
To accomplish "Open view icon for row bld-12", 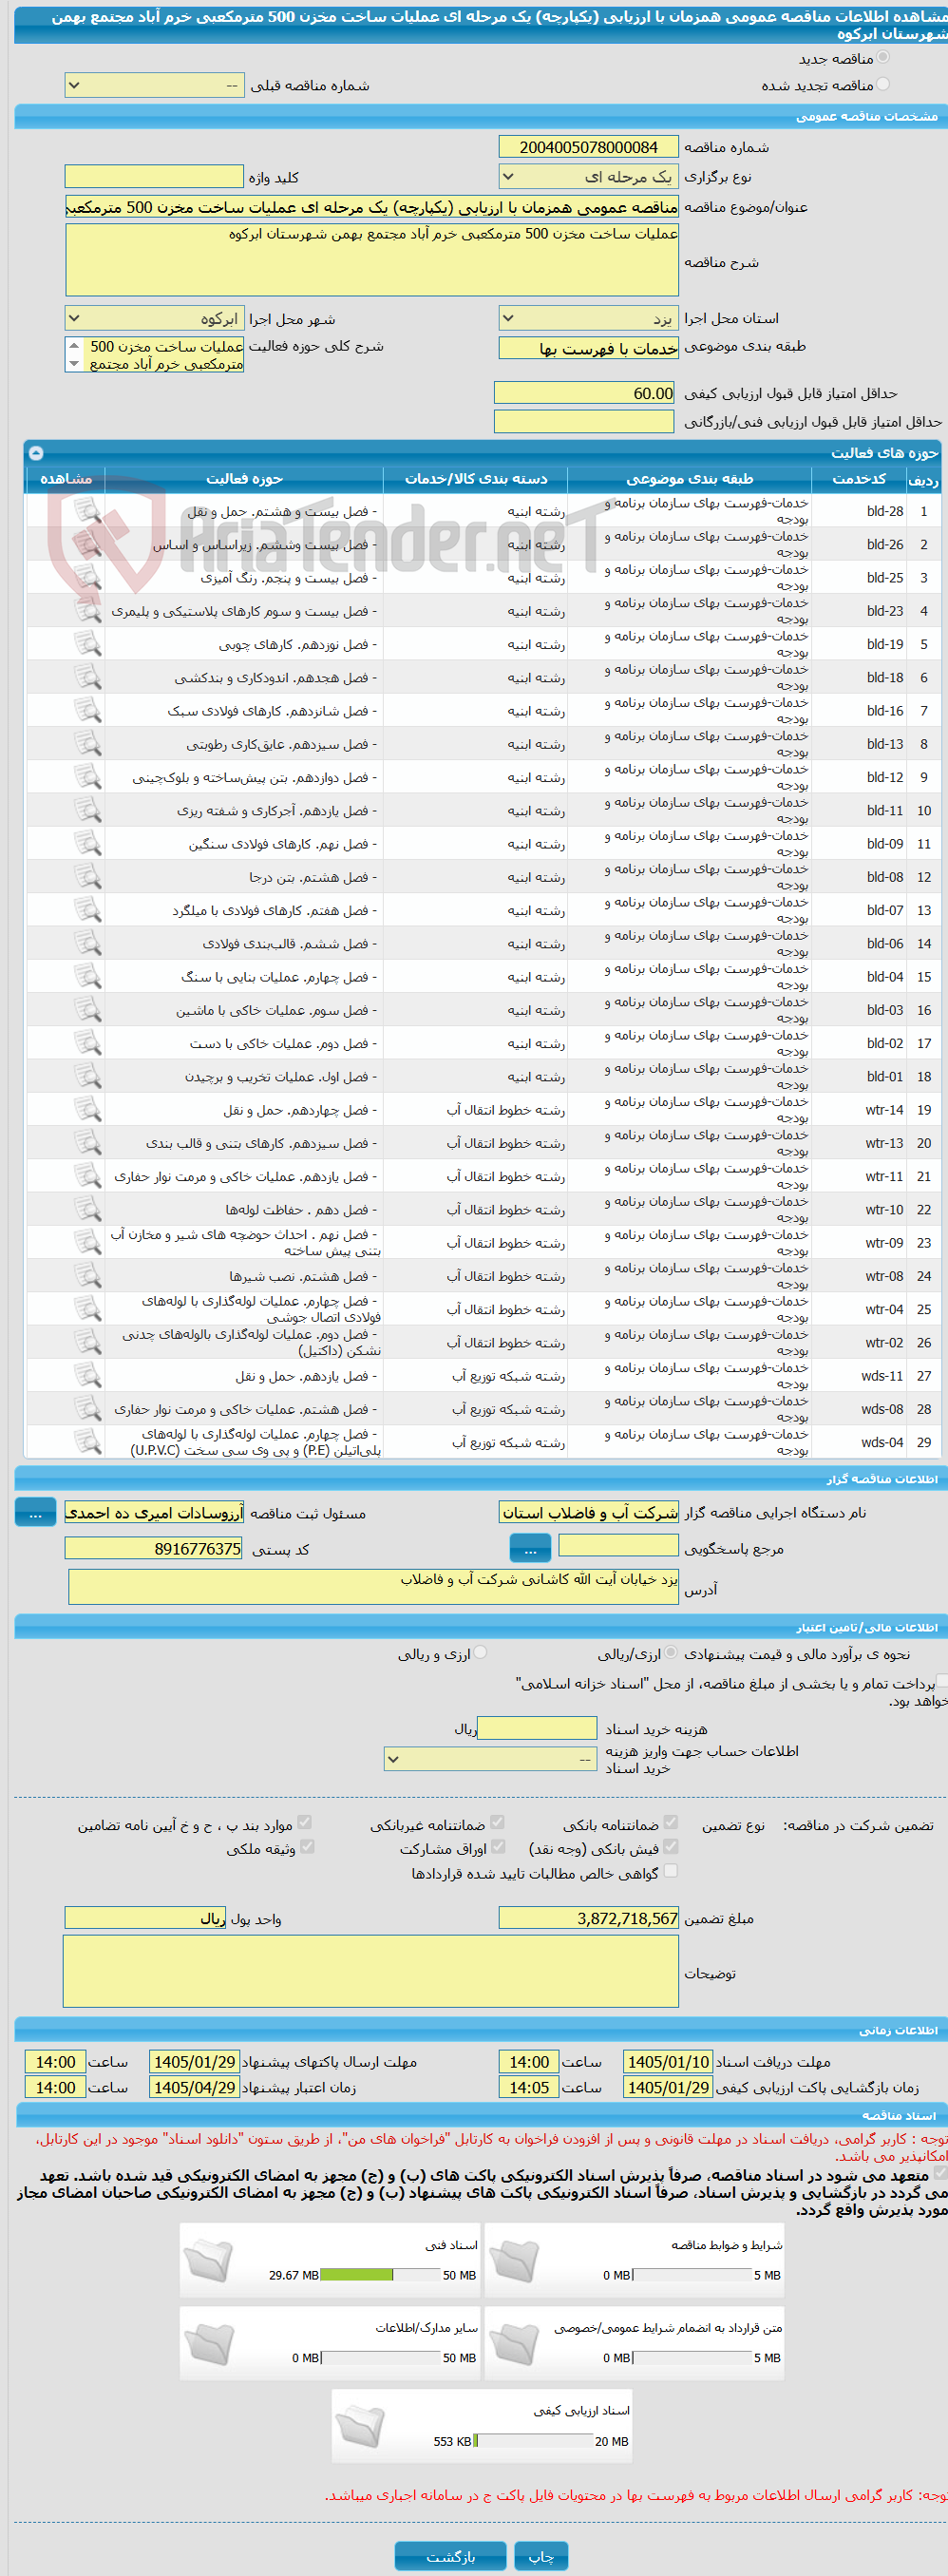I will pyautogui.click(x=88, y=777).
